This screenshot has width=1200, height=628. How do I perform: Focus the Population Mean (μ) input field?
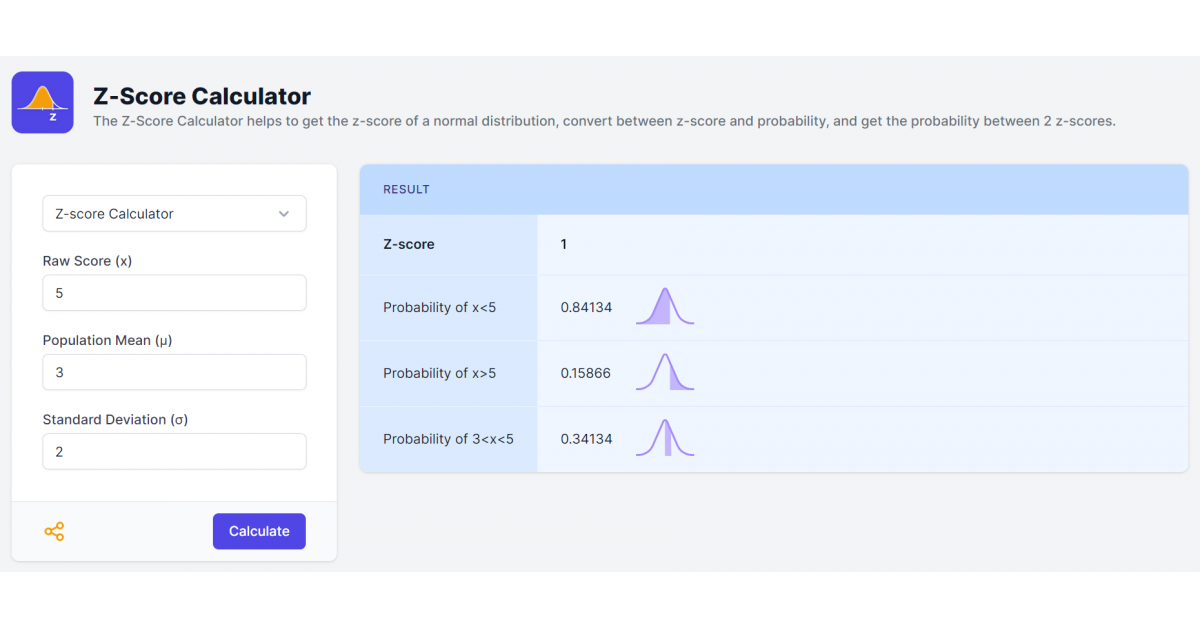174,372
